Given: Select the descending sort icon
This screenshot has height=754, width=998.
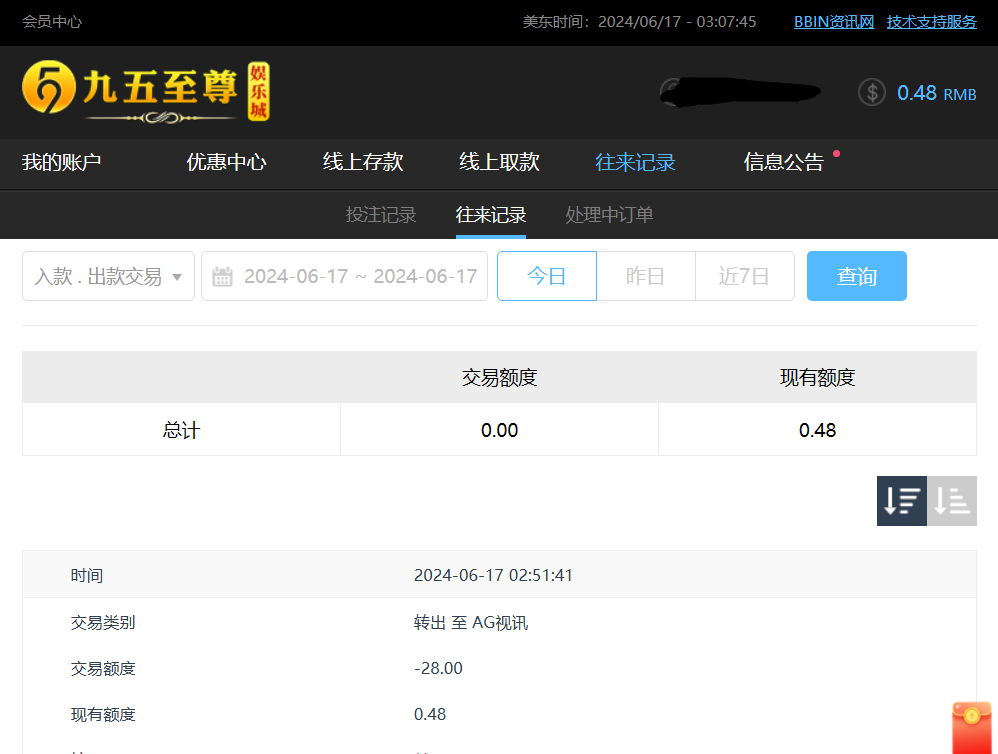Looking at the screenshot, I should 901,500.
